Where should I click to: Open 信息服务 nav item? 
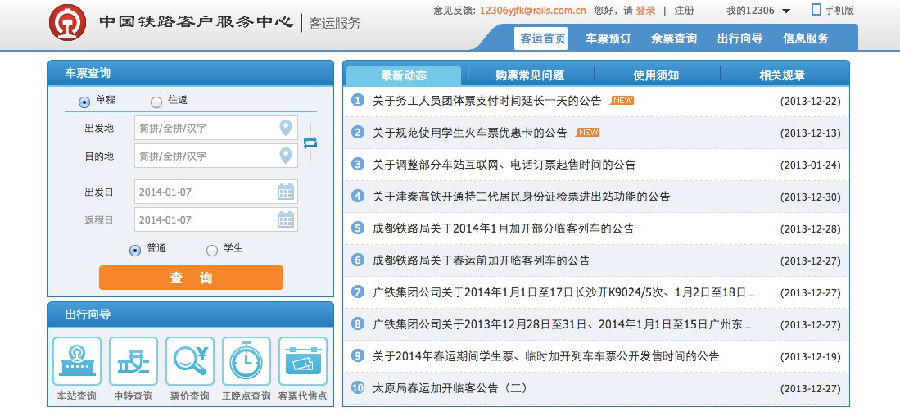pyautogui.click(x=806, y=38)
